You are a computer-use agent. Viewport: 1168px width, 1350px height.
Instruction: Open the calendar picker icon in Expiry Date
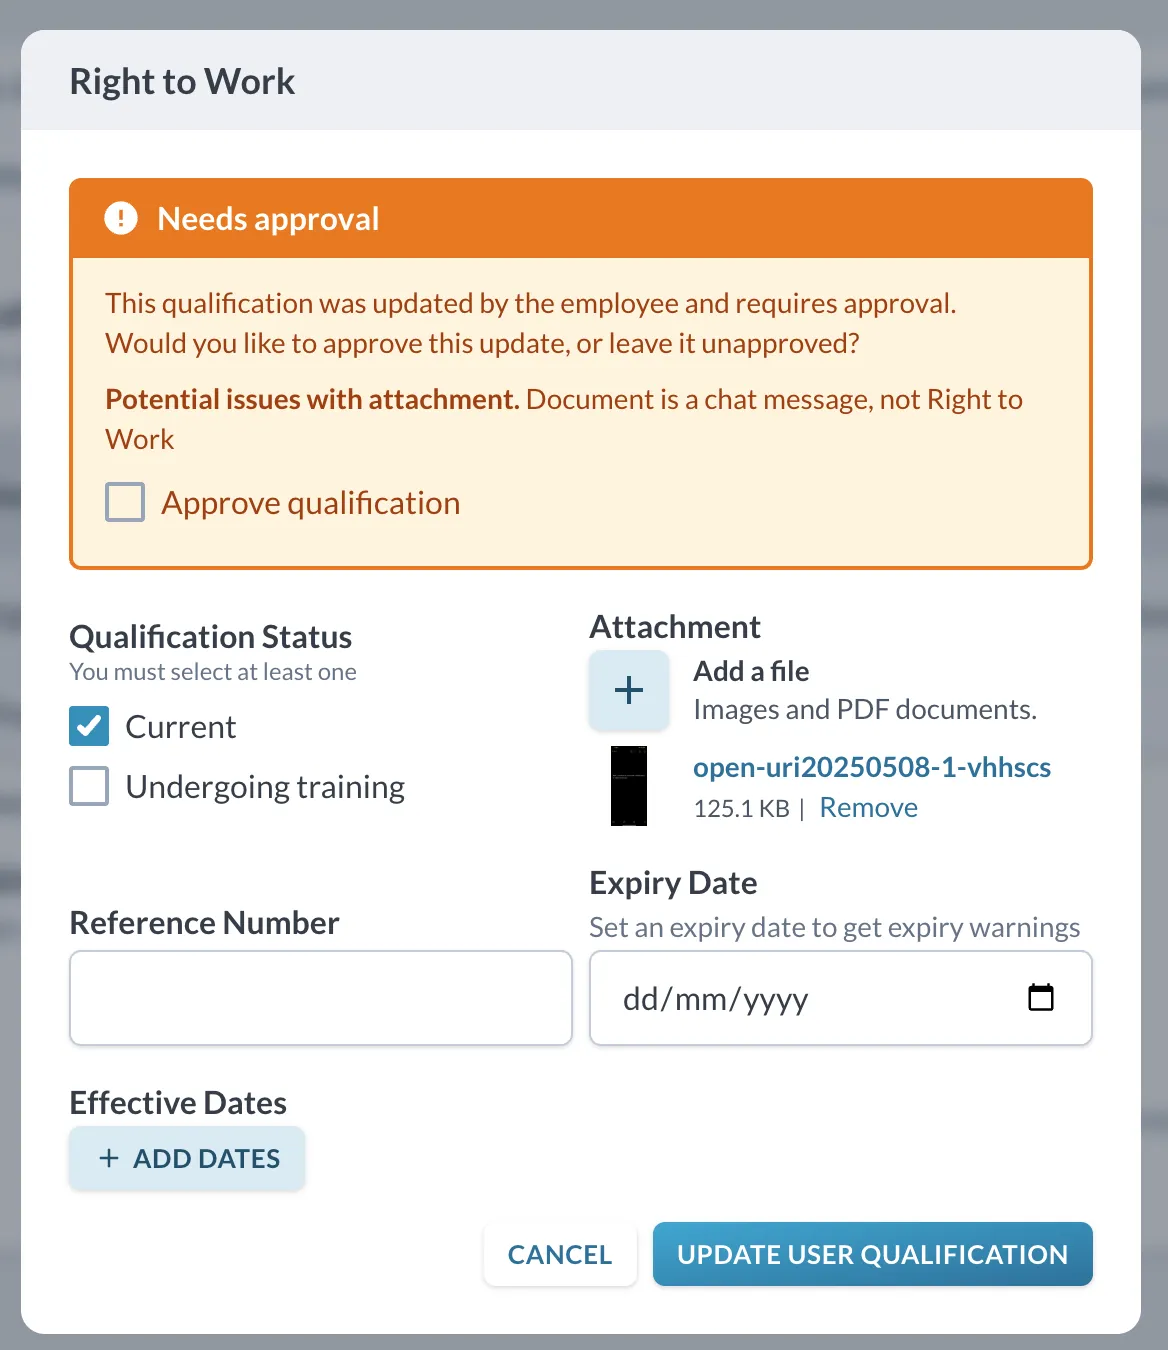click(1041, 997)
